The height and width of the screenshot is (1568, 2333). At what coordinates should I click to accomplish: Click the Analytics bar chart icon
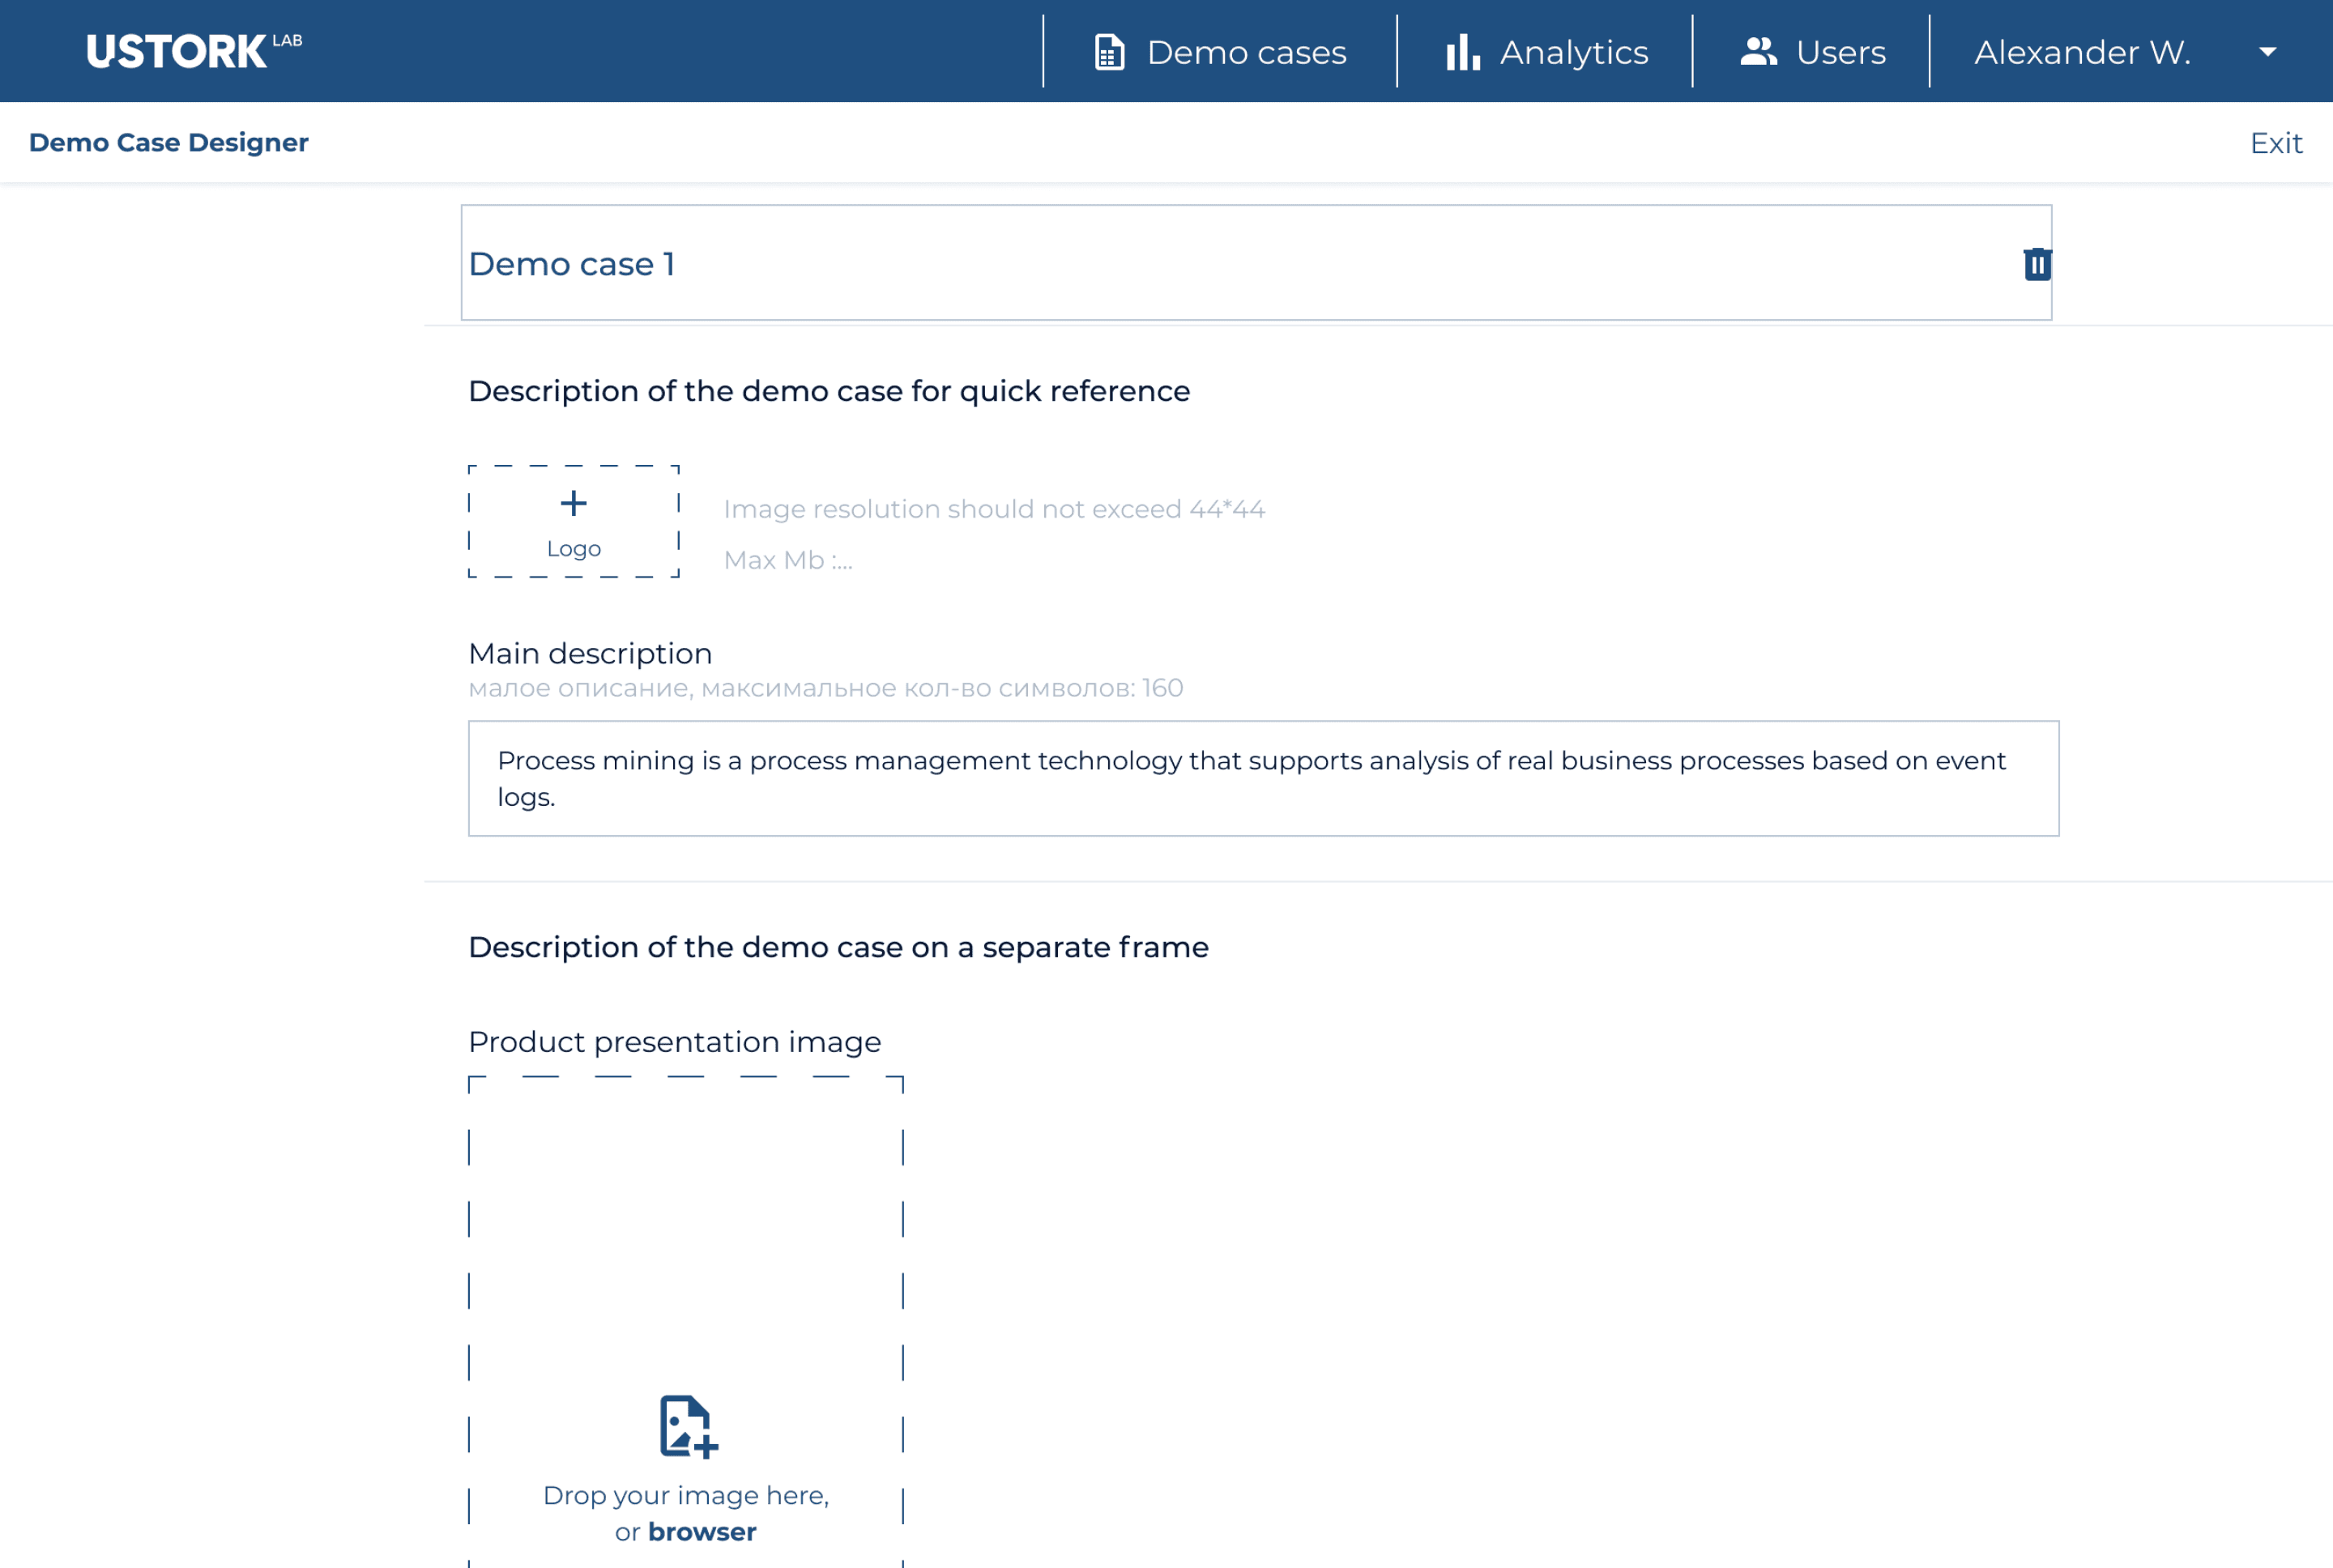[x=1462, y=52]
